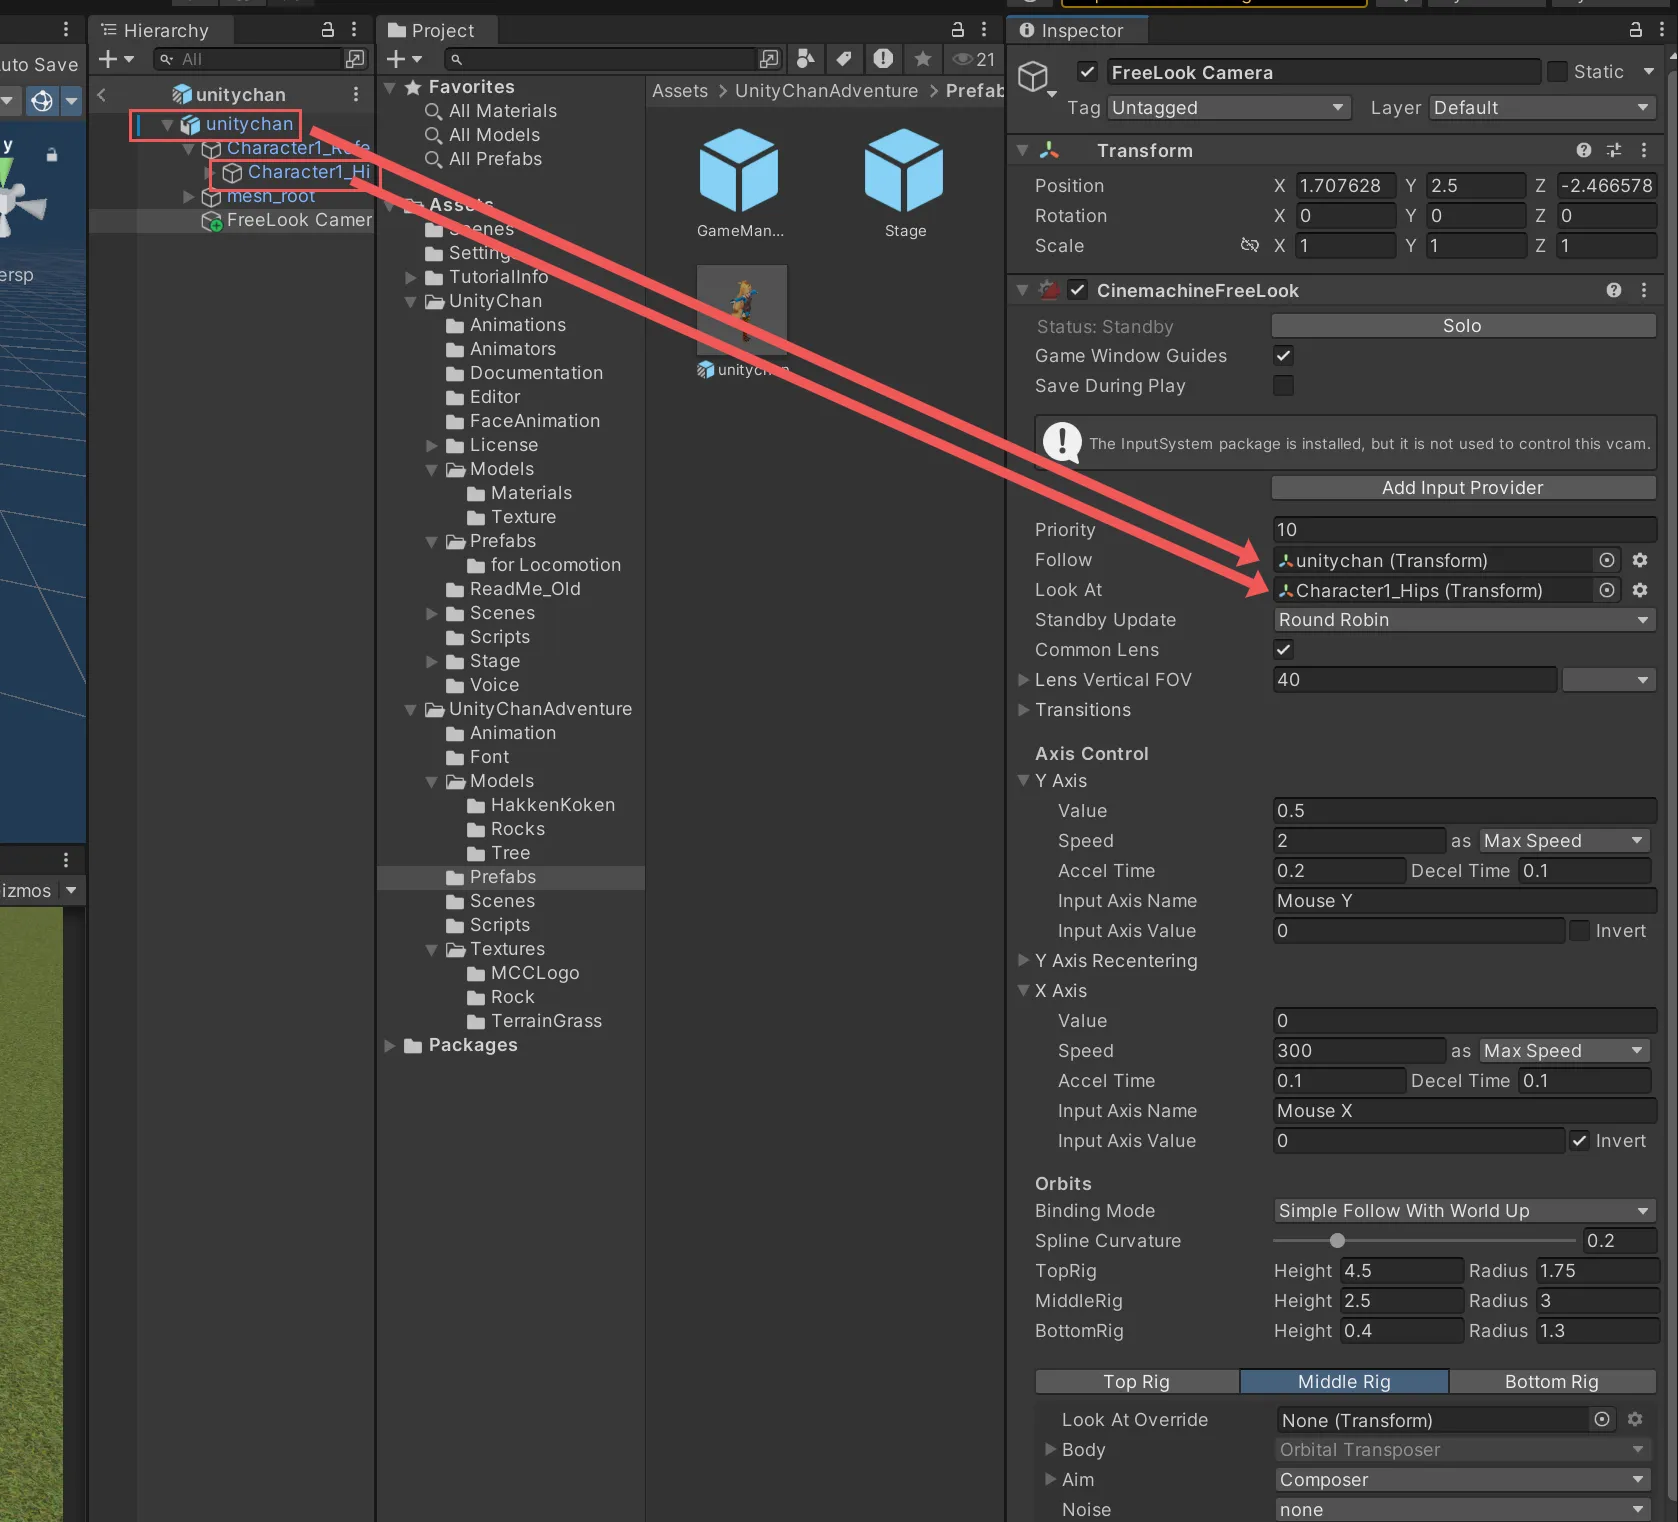Image resolution: width=1678 pixels, height=1522 pixels.
Task: Open Standby Update dropdown Round Robin
Action: click(1464, 620)
